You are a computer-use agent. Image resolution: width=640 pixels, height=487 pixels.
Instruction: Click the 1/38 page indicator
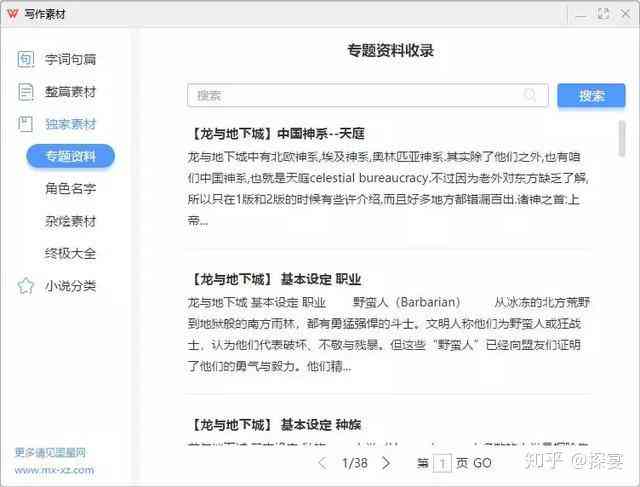click(355, 463)
